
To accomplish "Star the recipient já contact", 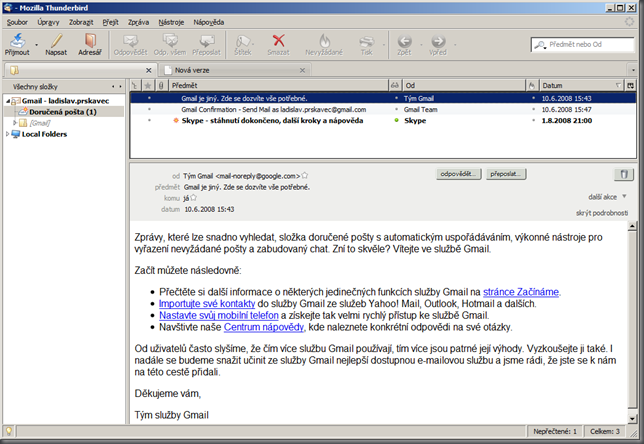I will point(193,198).
